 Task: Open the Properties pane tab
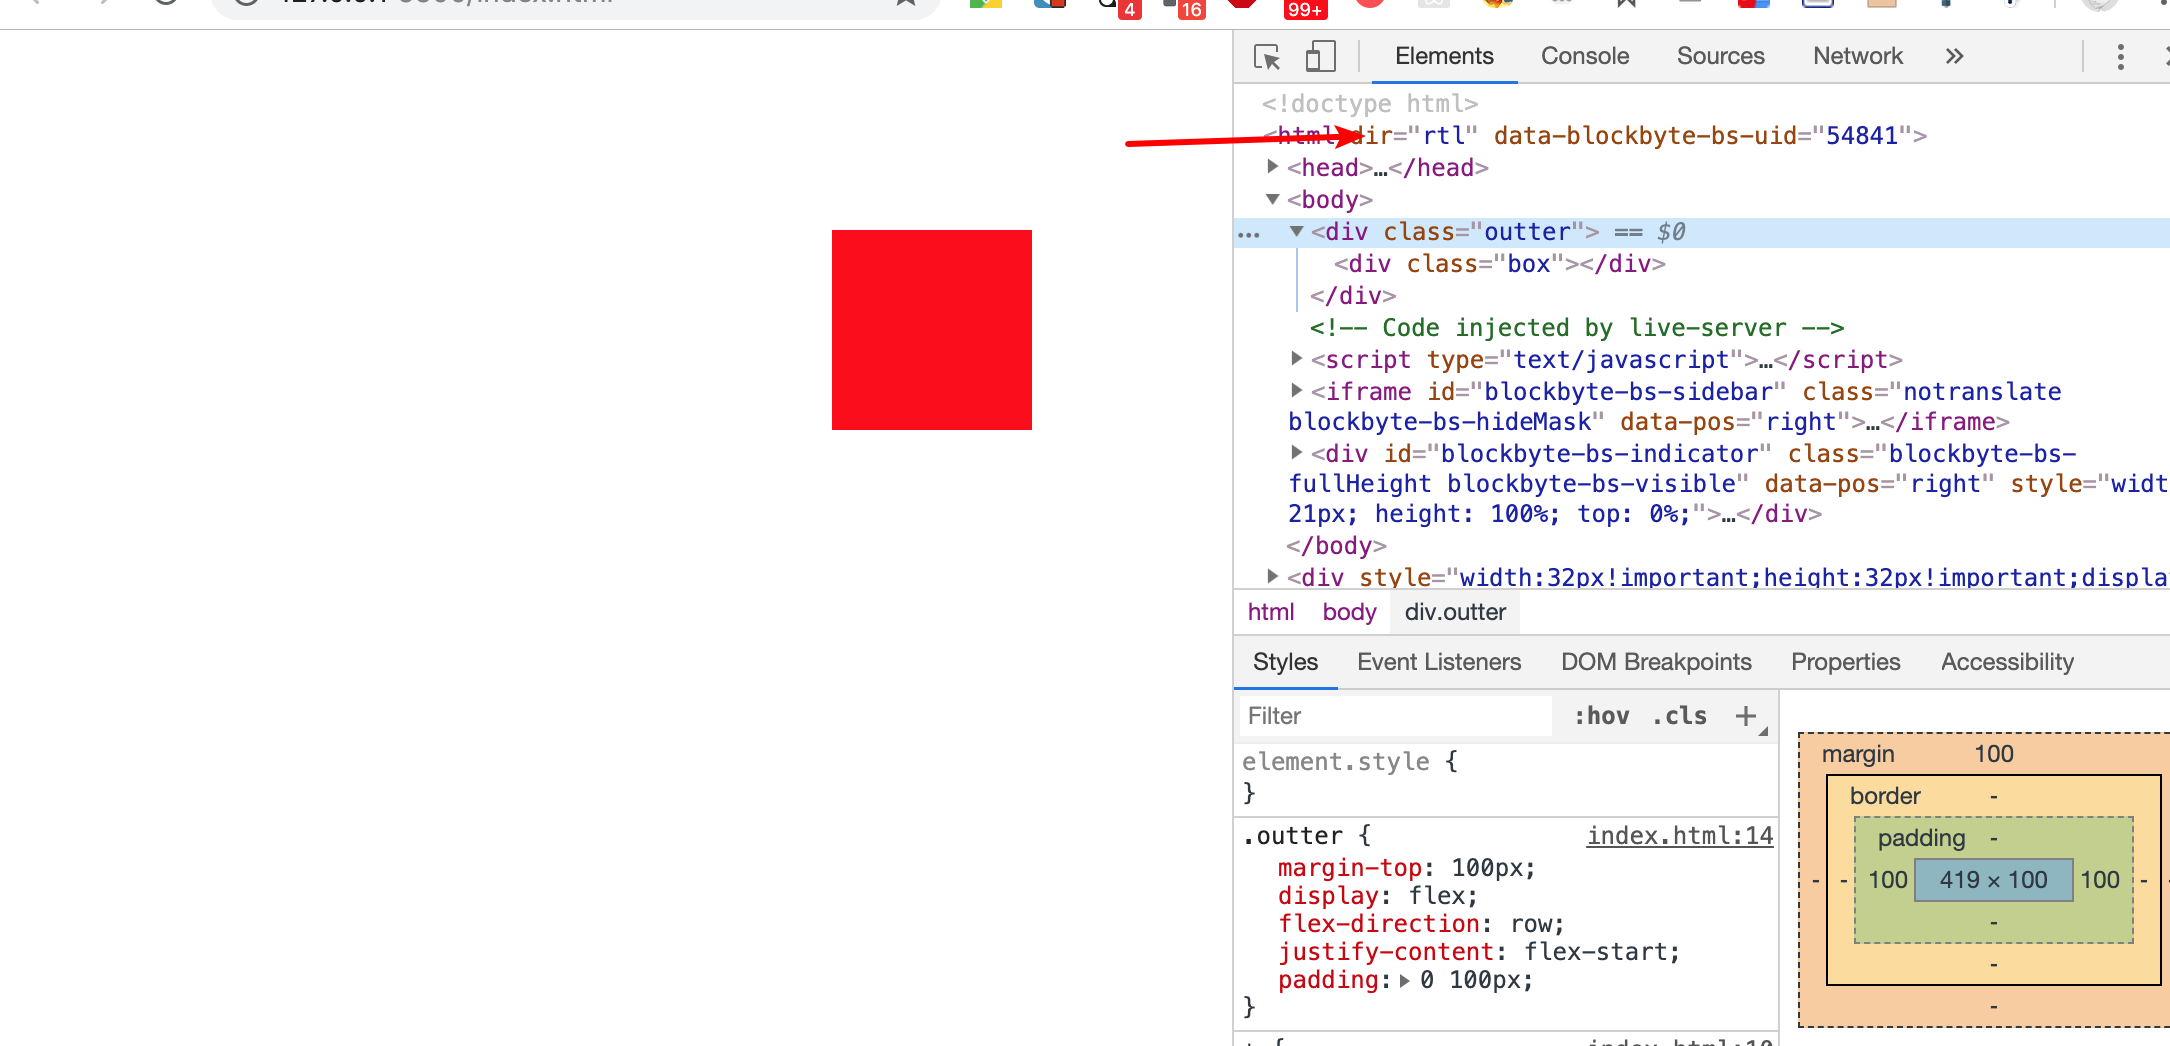pyautogui.click(x=1845, y=662)
